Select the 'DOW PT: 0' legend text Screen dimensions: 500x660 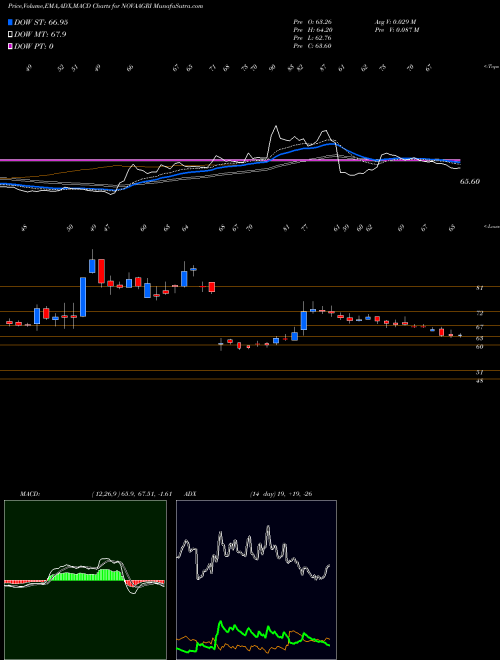point(34,46)
